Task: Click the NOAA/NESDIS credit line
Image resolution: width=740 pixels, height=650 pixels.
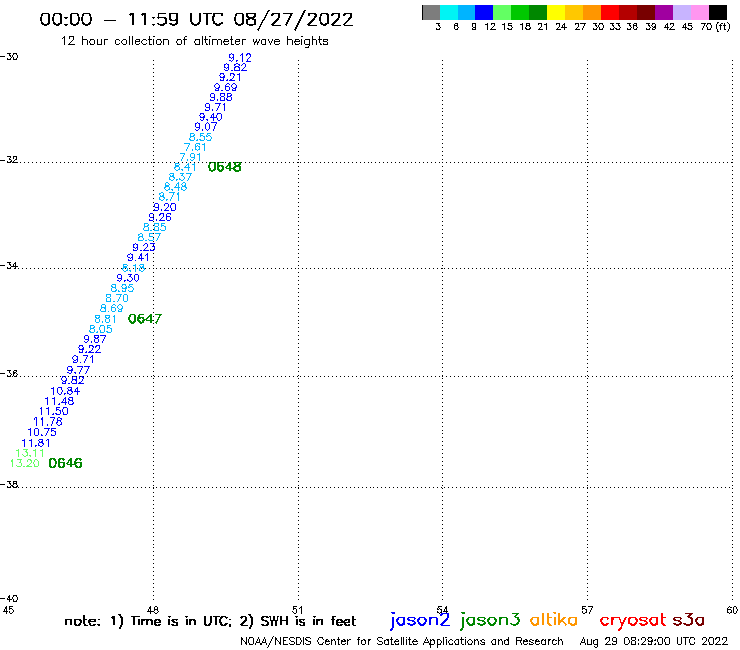Action: [x=402, y=642]
